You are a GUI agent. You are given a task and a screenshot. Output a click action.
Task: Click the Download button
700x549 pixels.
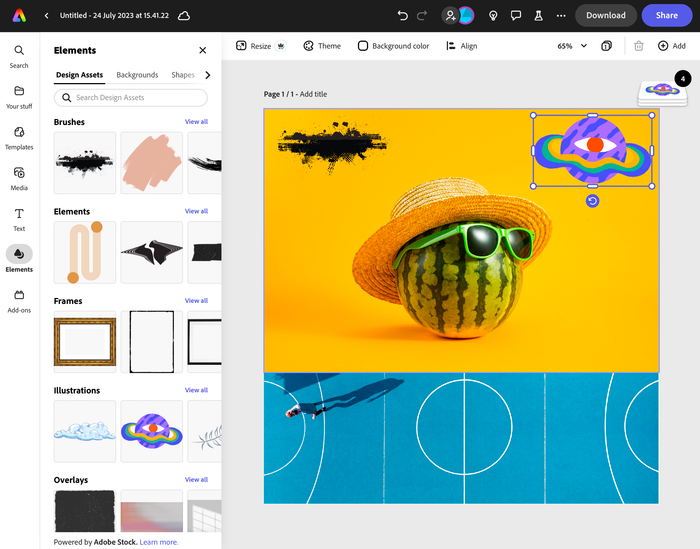(x=605, y=16)
